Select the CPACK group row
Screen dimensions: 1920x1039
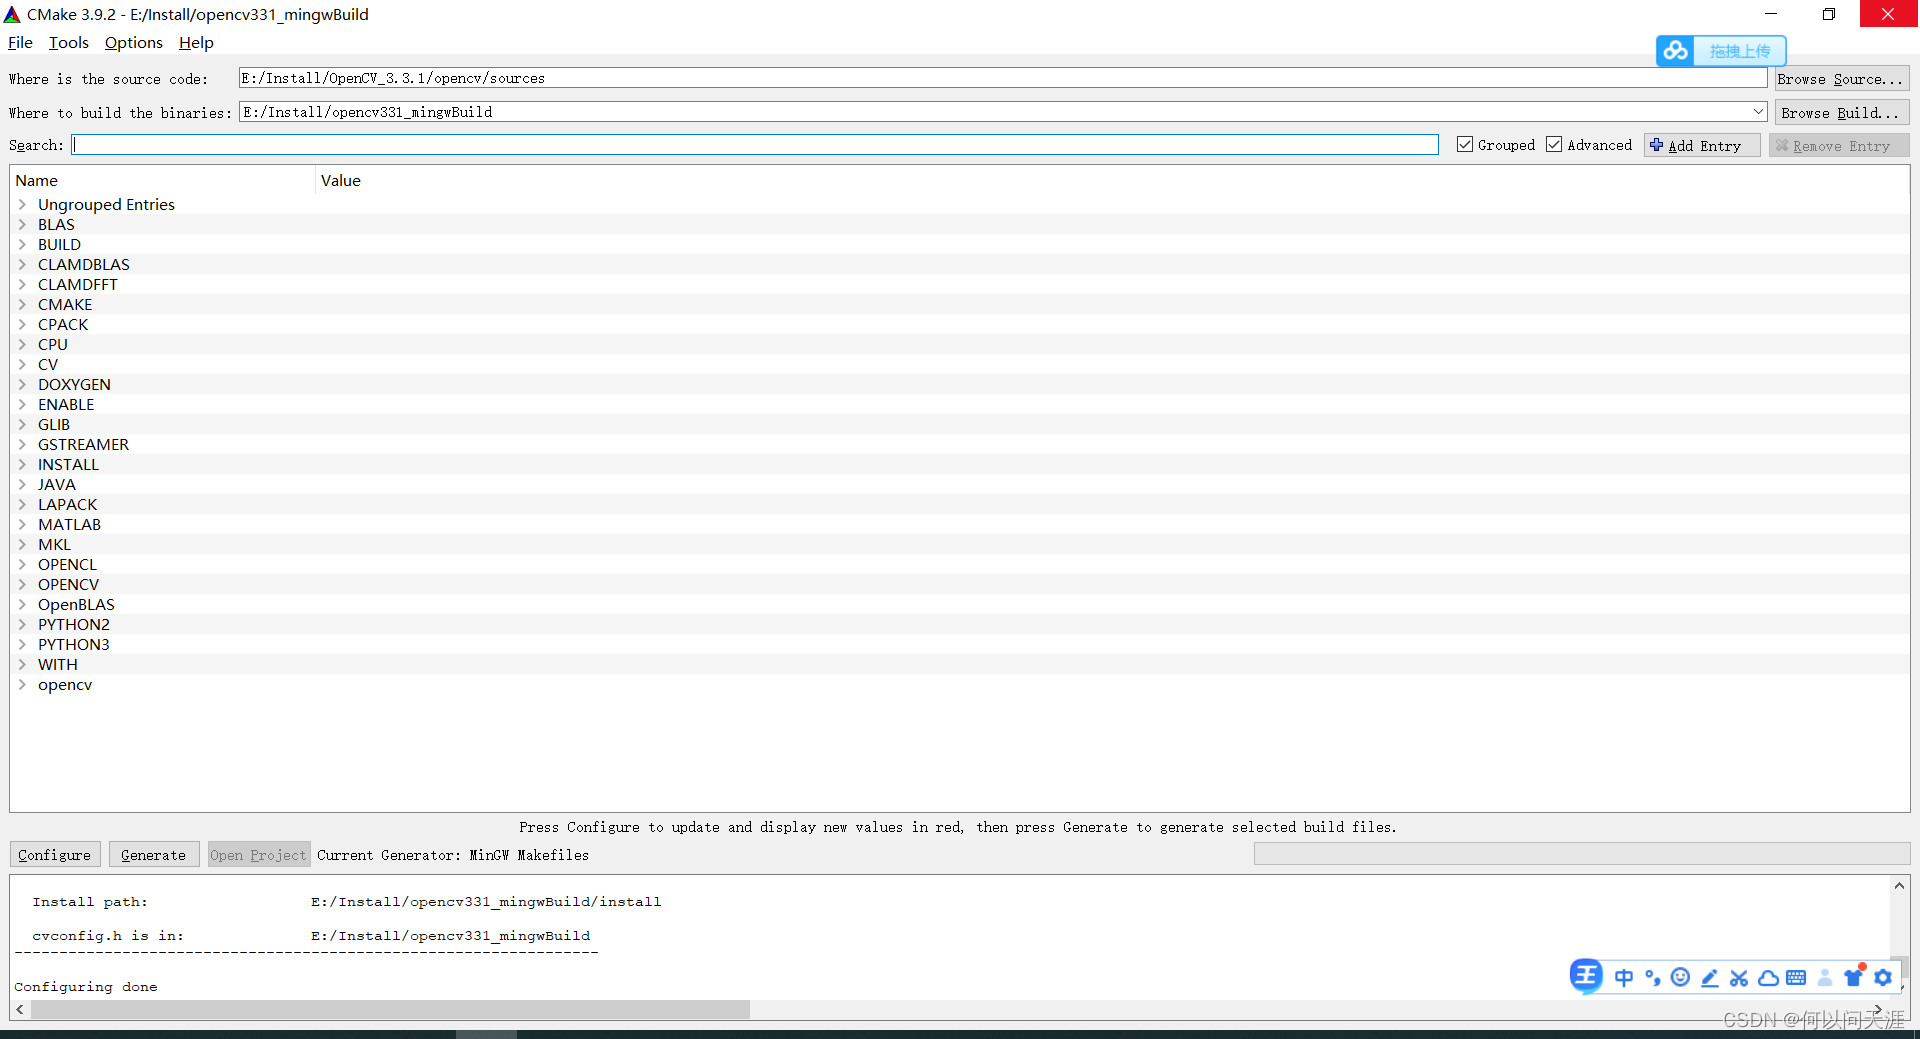[x=960, y=324]
